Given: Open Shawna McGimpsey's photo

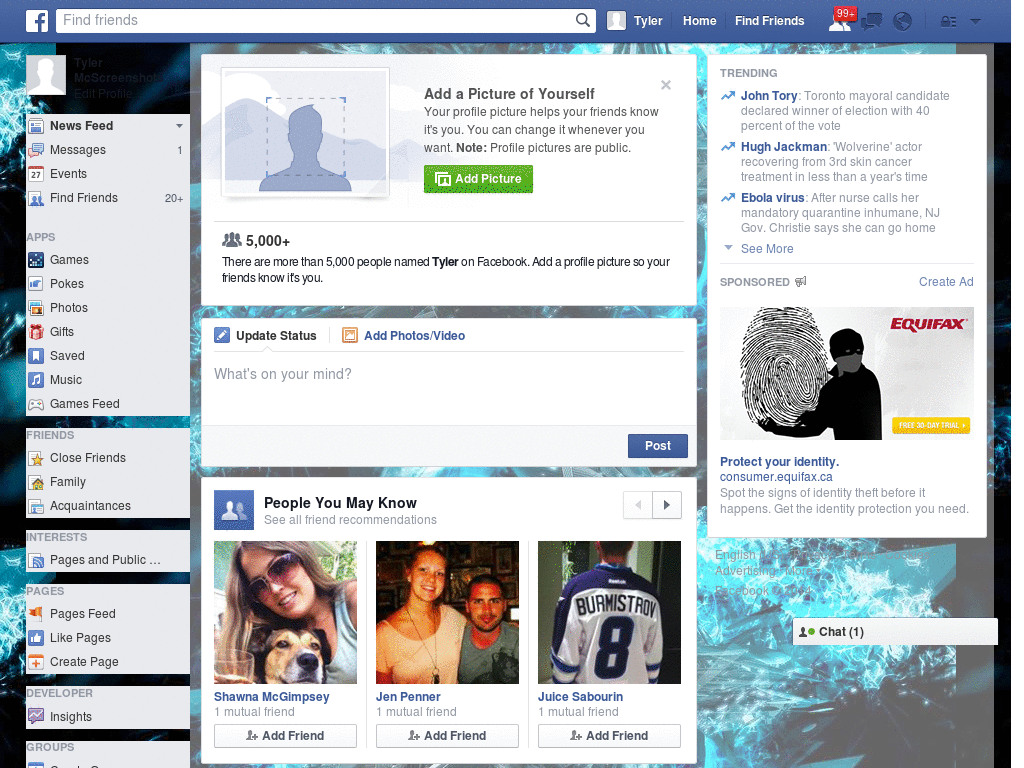Looking at the screenshot, I should click(x=285, y=613).
